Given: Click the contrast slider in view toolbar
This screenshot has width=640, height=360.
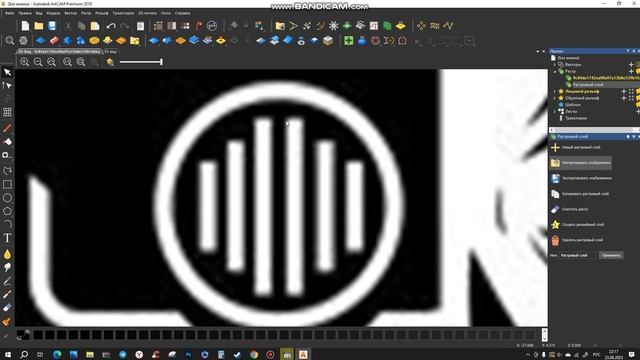Looking at the screenshot, I should pos(141,62).
